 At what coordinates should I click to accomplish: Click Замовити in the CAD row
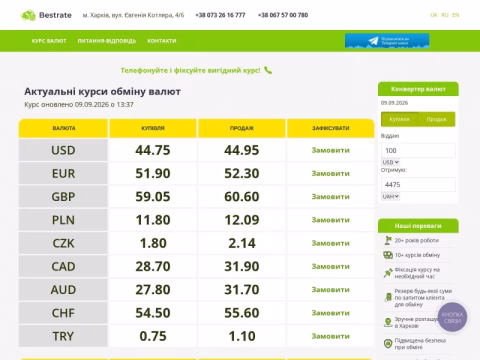coord(331,267)
